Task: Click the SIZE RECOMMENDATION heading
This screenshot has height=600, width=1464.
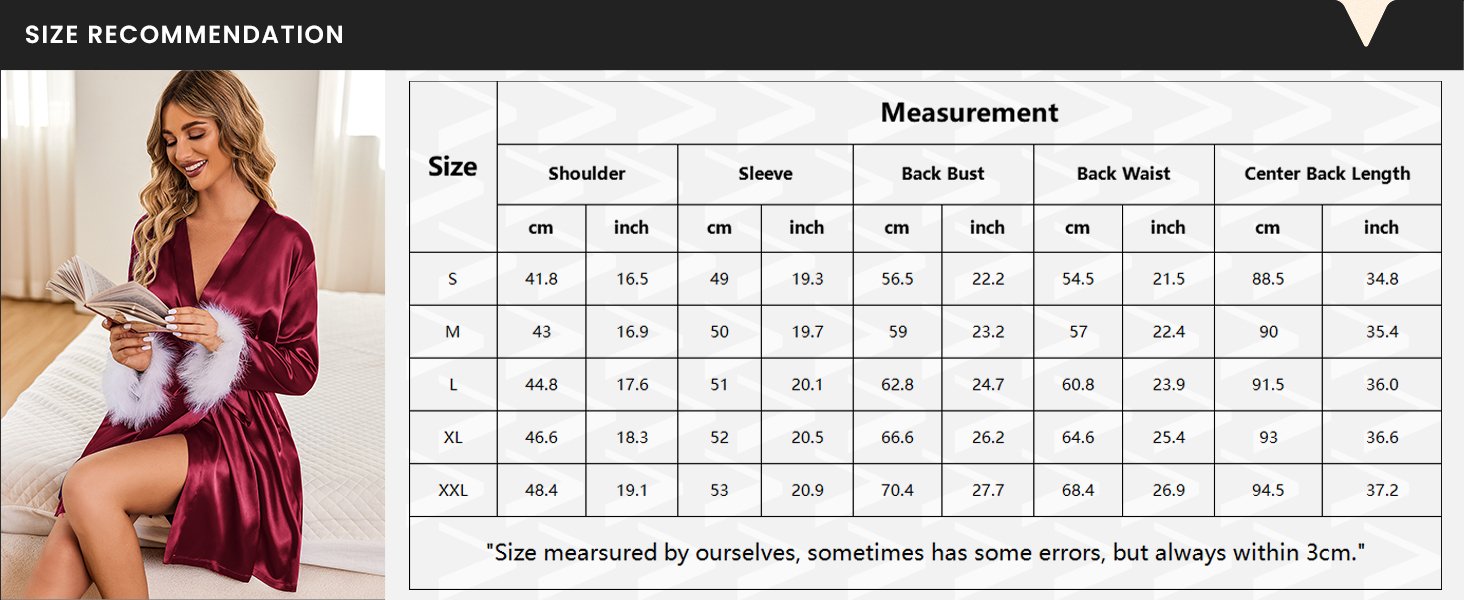Action: [x=184, y=35]
